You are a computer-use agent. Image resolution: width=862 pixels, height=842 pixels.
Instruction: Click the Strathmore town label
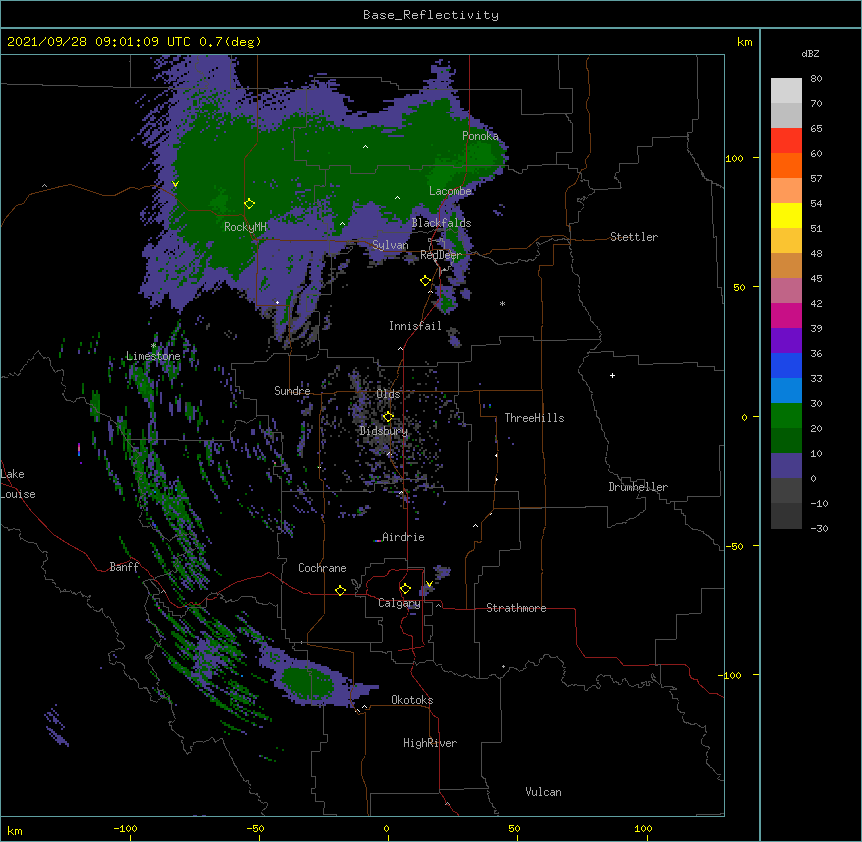[516, 608]
